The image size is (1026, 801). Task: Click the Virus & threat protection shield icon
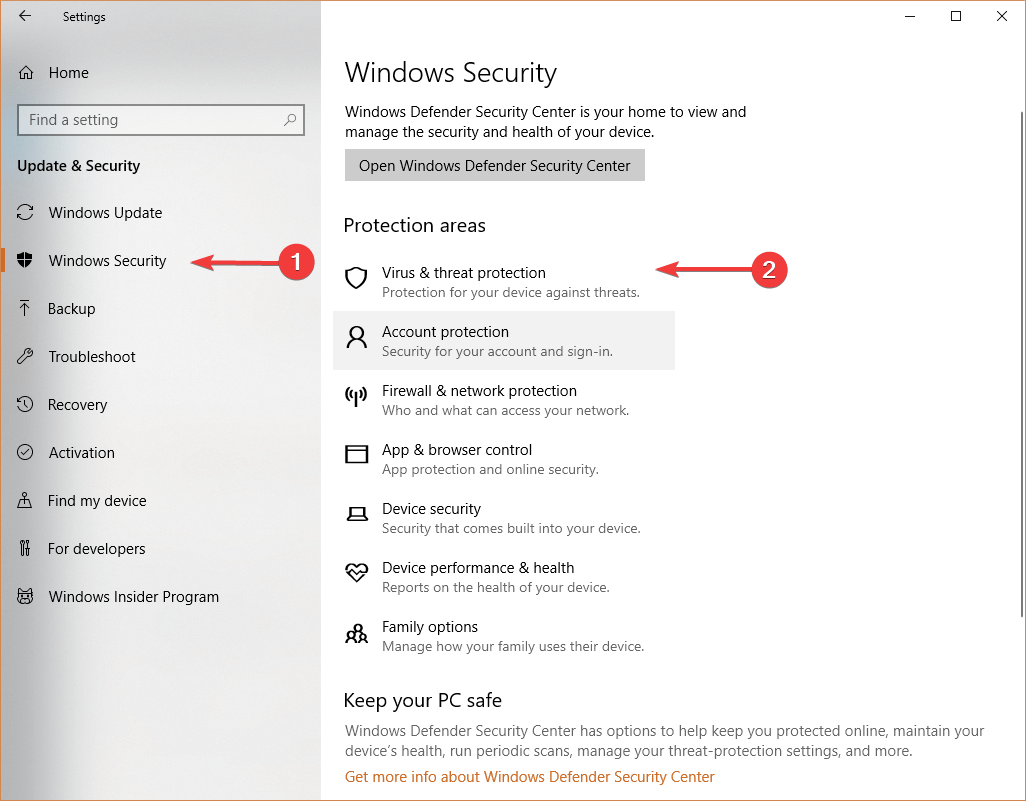pos(356,278)
